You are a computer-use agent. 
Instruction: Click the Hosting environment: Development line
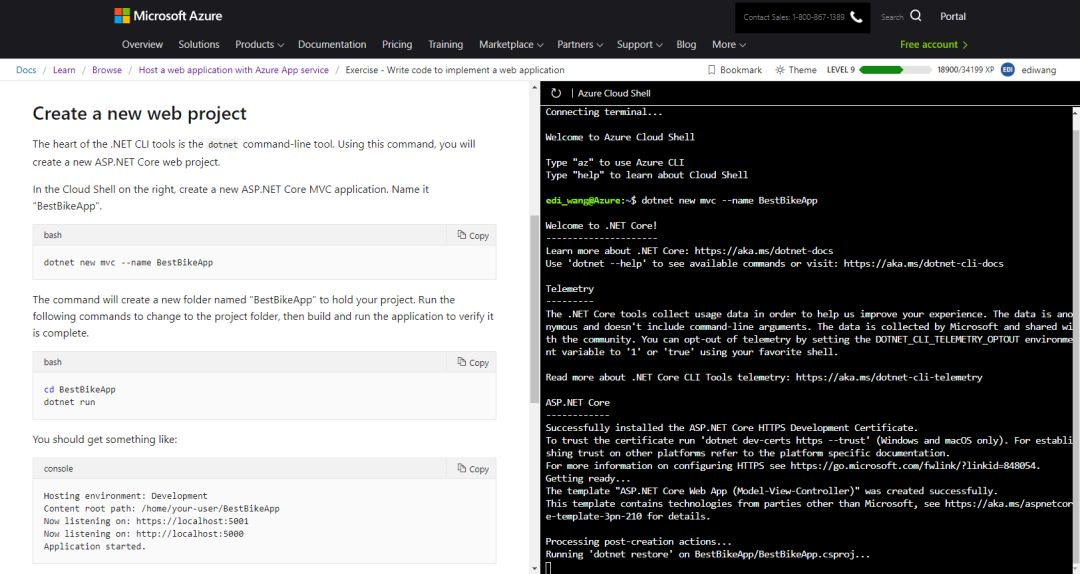pos(125,495)
